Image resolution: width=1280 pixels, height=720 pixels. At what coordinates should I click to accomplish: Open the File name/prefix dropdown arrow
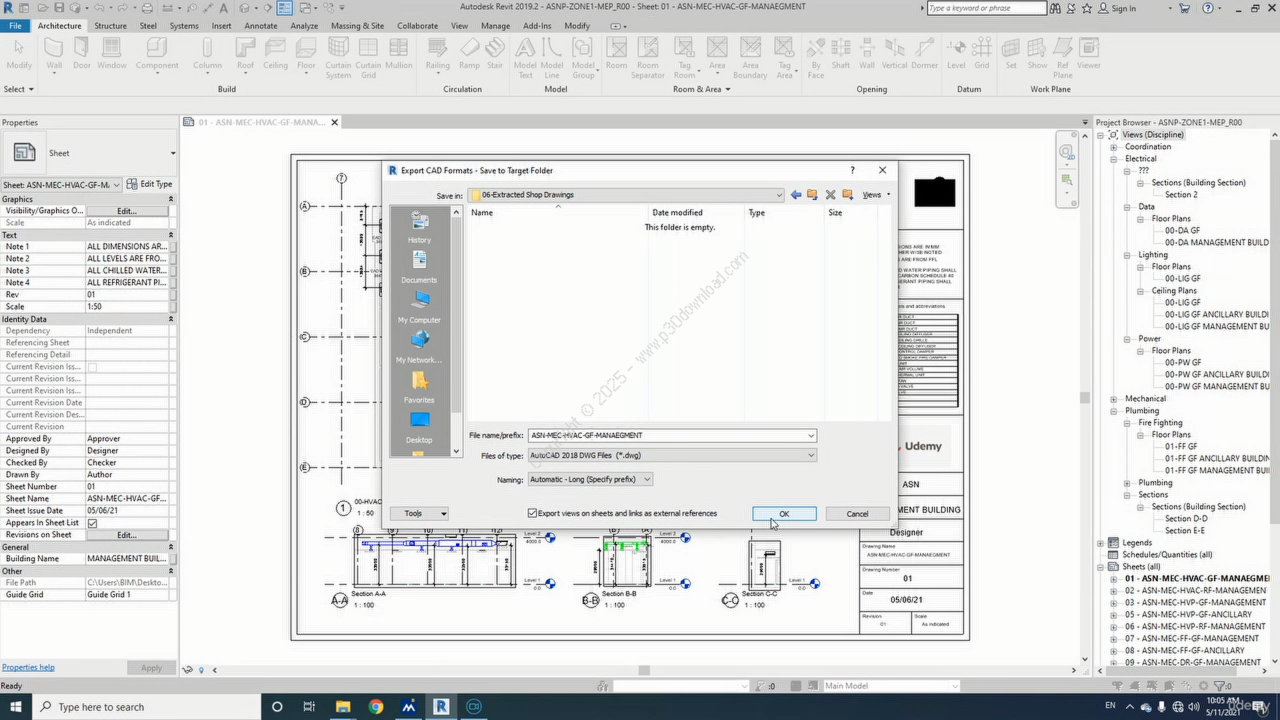(x=811, y=435)
